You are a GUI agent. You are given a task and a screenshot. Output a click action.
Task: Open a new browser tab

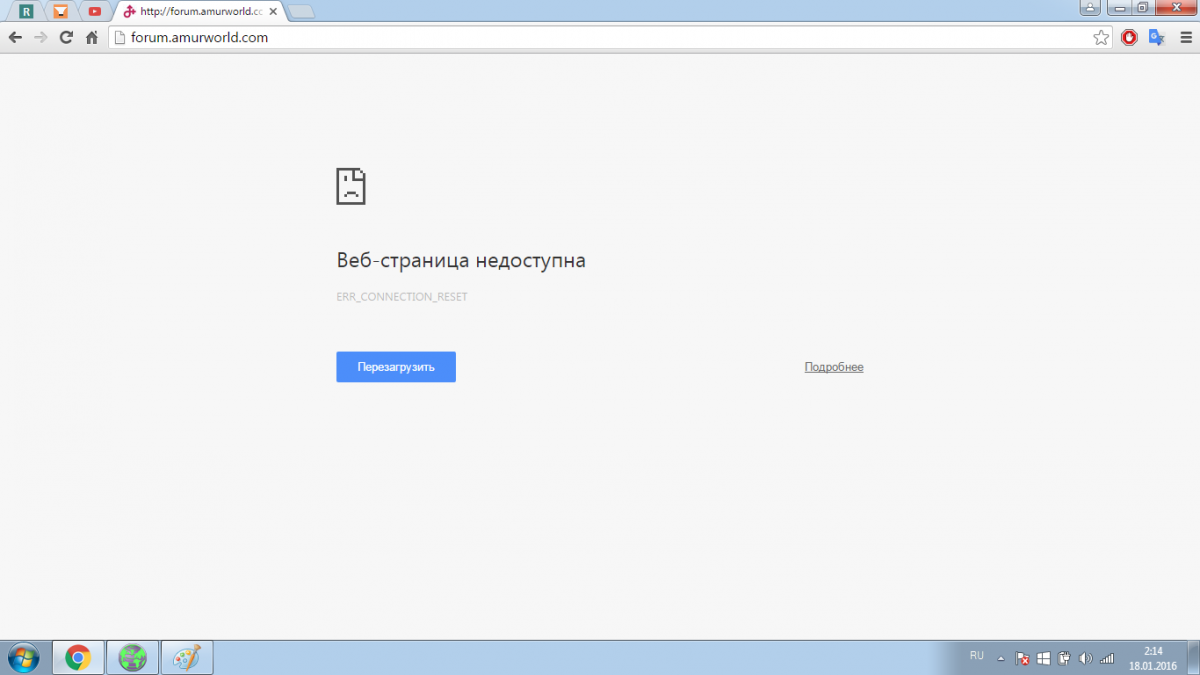click(300, 12)
